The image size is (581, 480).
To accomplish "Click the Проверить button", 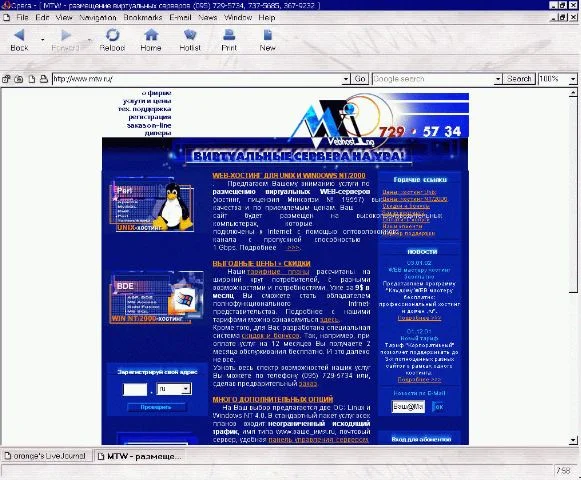I will pyautogui.click(x=156, y=407).
